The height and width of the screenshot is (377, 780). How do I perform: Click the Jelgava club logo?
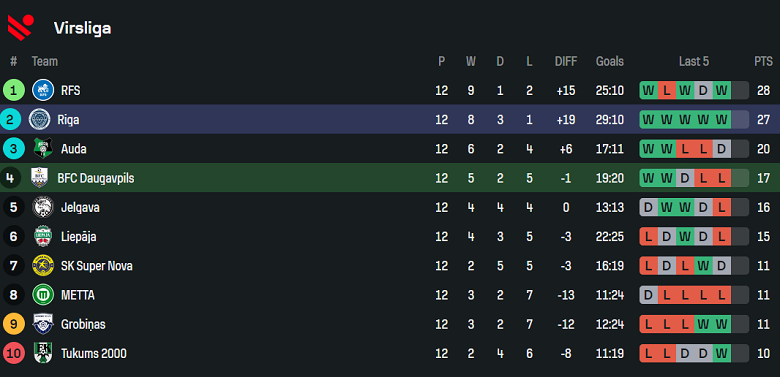[43, 207]
